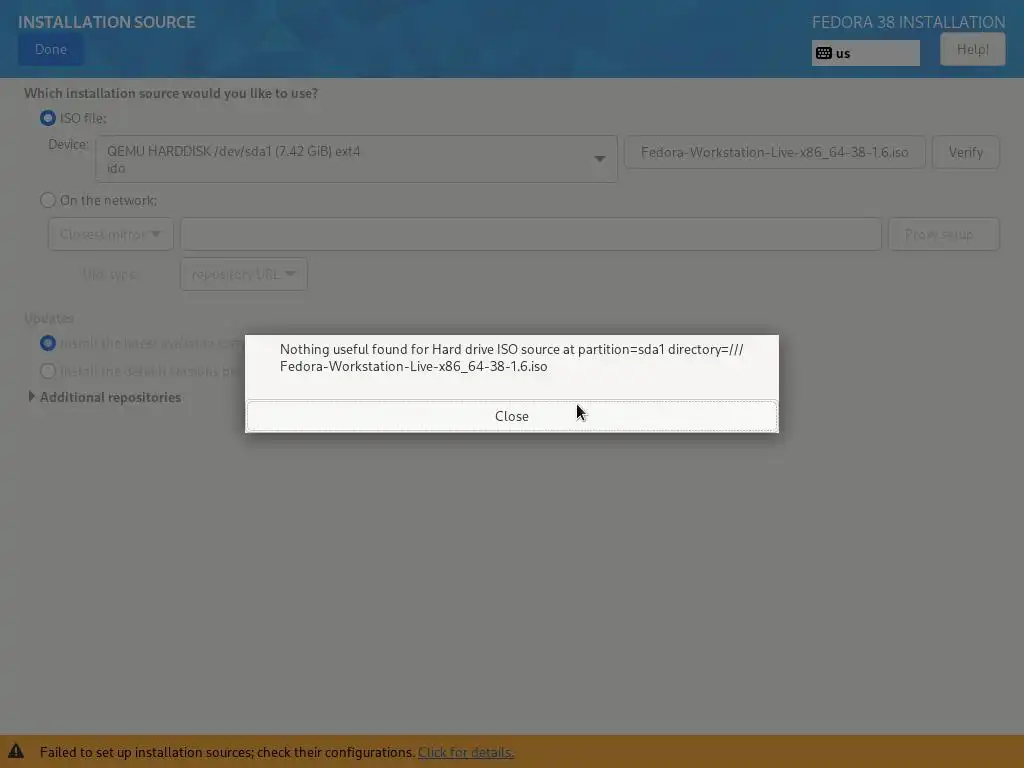Open Click for details link
The image size is (1024, 768).
(466, 752)
